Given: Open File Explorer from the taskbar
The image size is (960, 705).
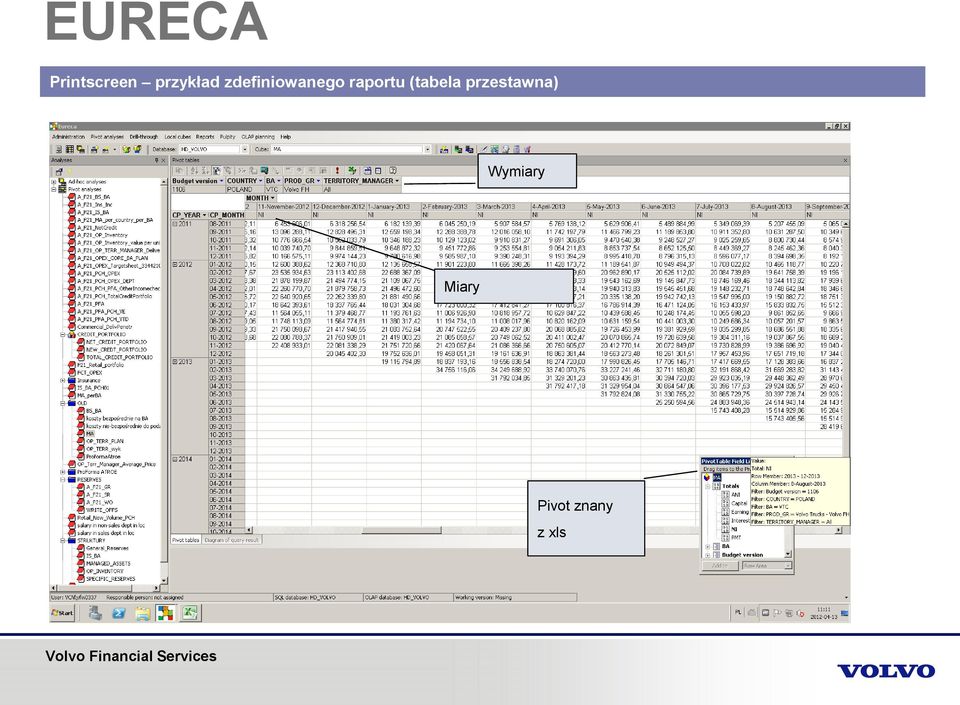Looking at the screenshot, I should coord(143,613).
